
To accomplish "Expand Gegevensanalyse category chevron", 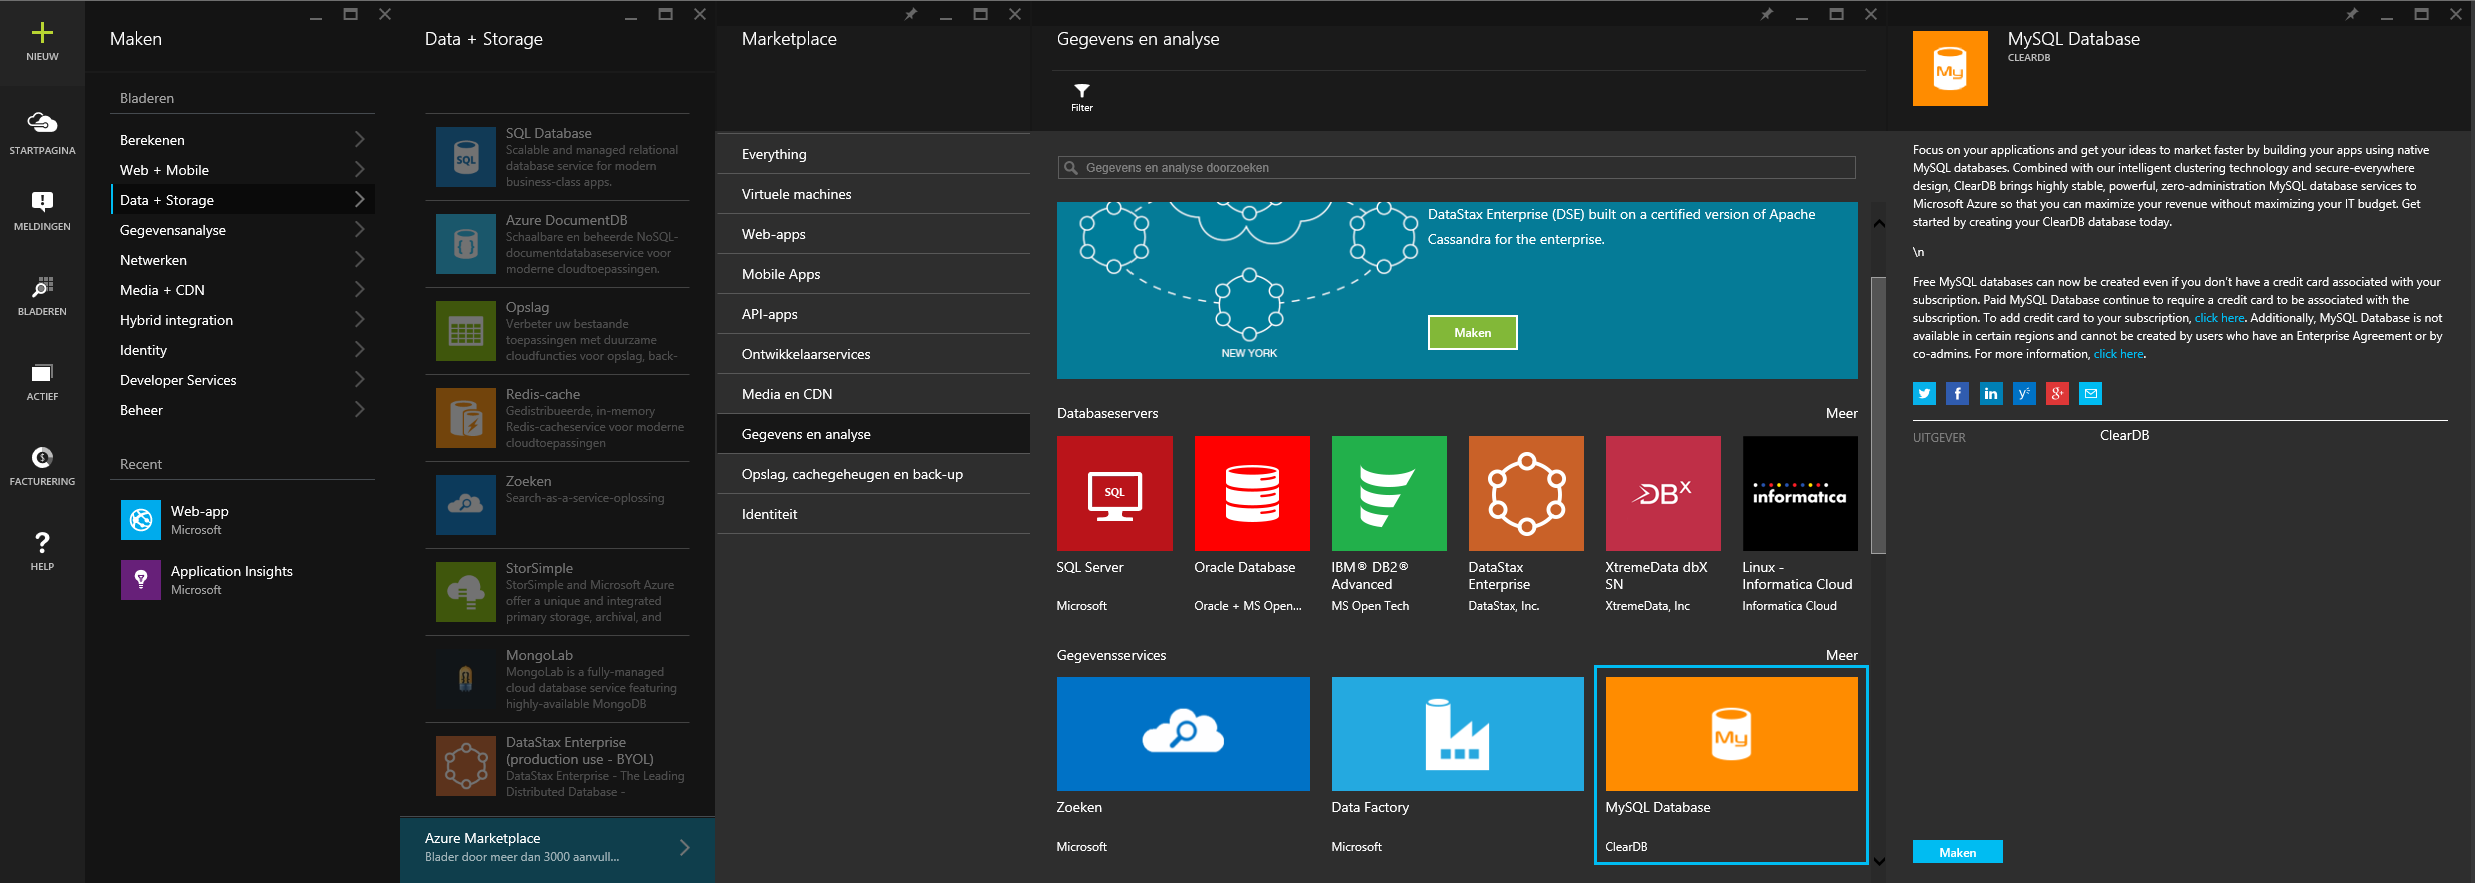I will pyautogui.click(x=360, y=230).
